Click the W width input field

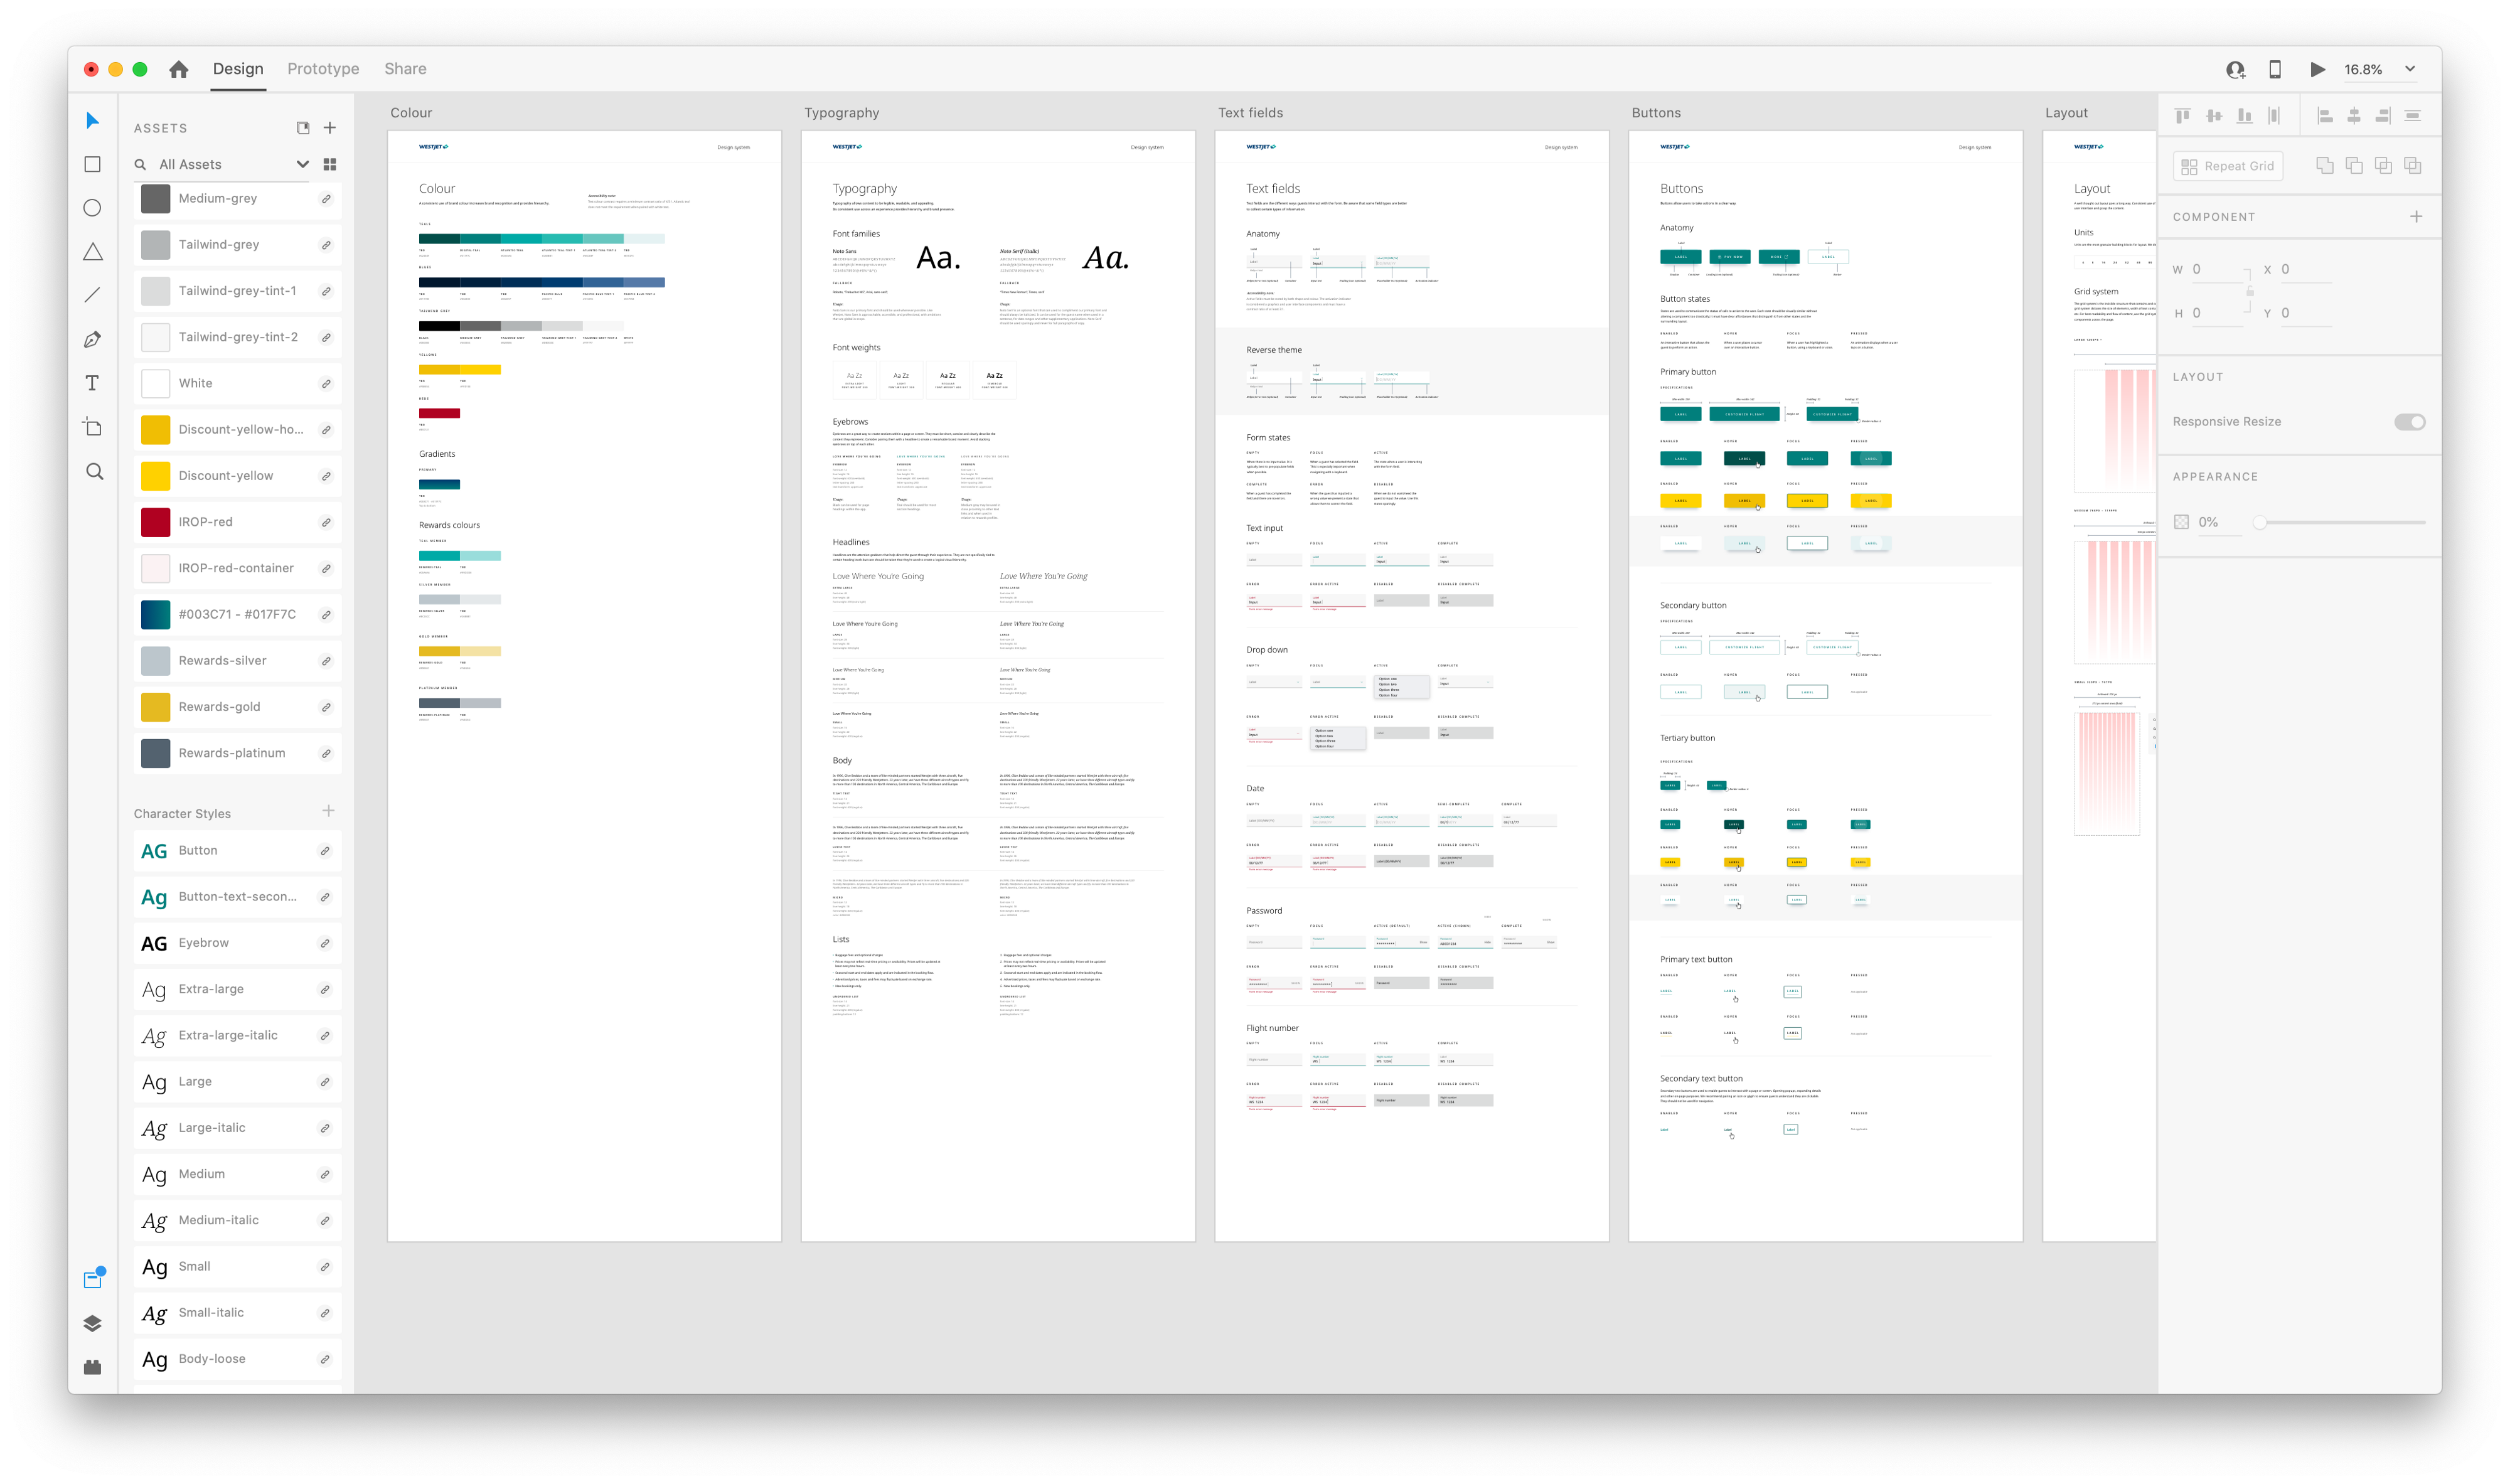[x=2218, y=269]
